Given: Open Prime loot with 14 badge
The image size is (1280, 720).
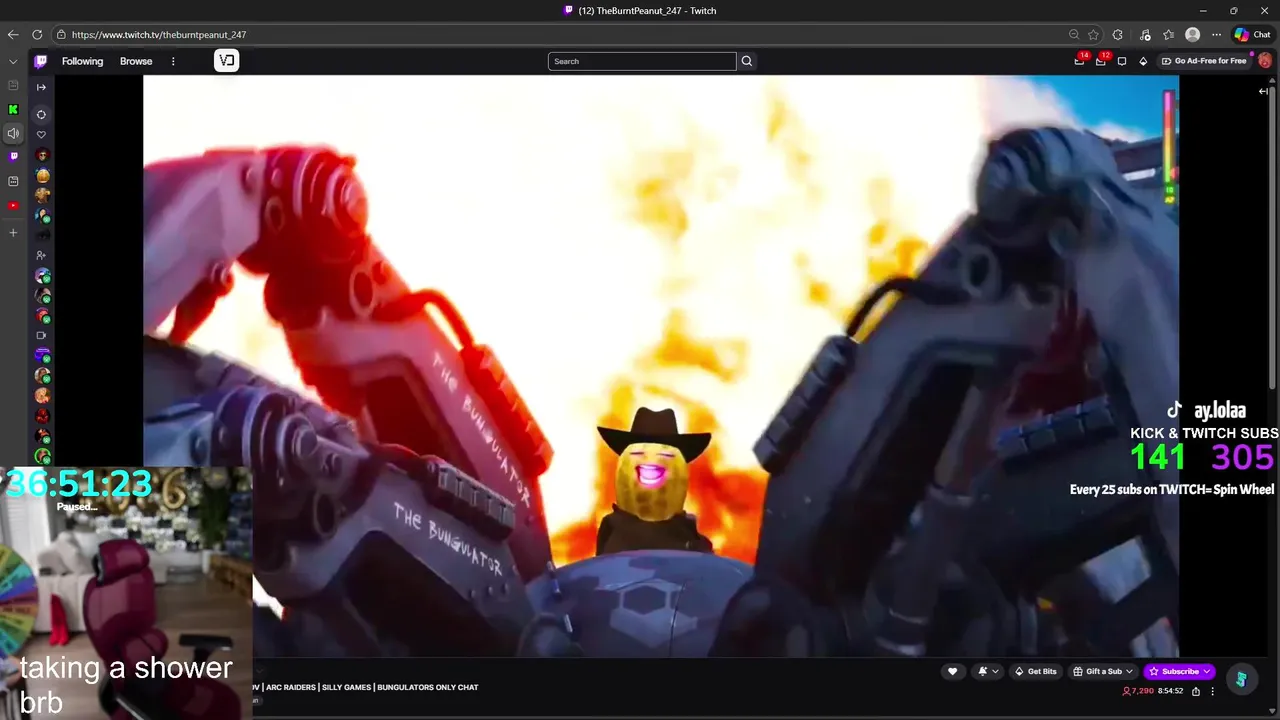Looking at the screenshot, I should pos(1079,61).
